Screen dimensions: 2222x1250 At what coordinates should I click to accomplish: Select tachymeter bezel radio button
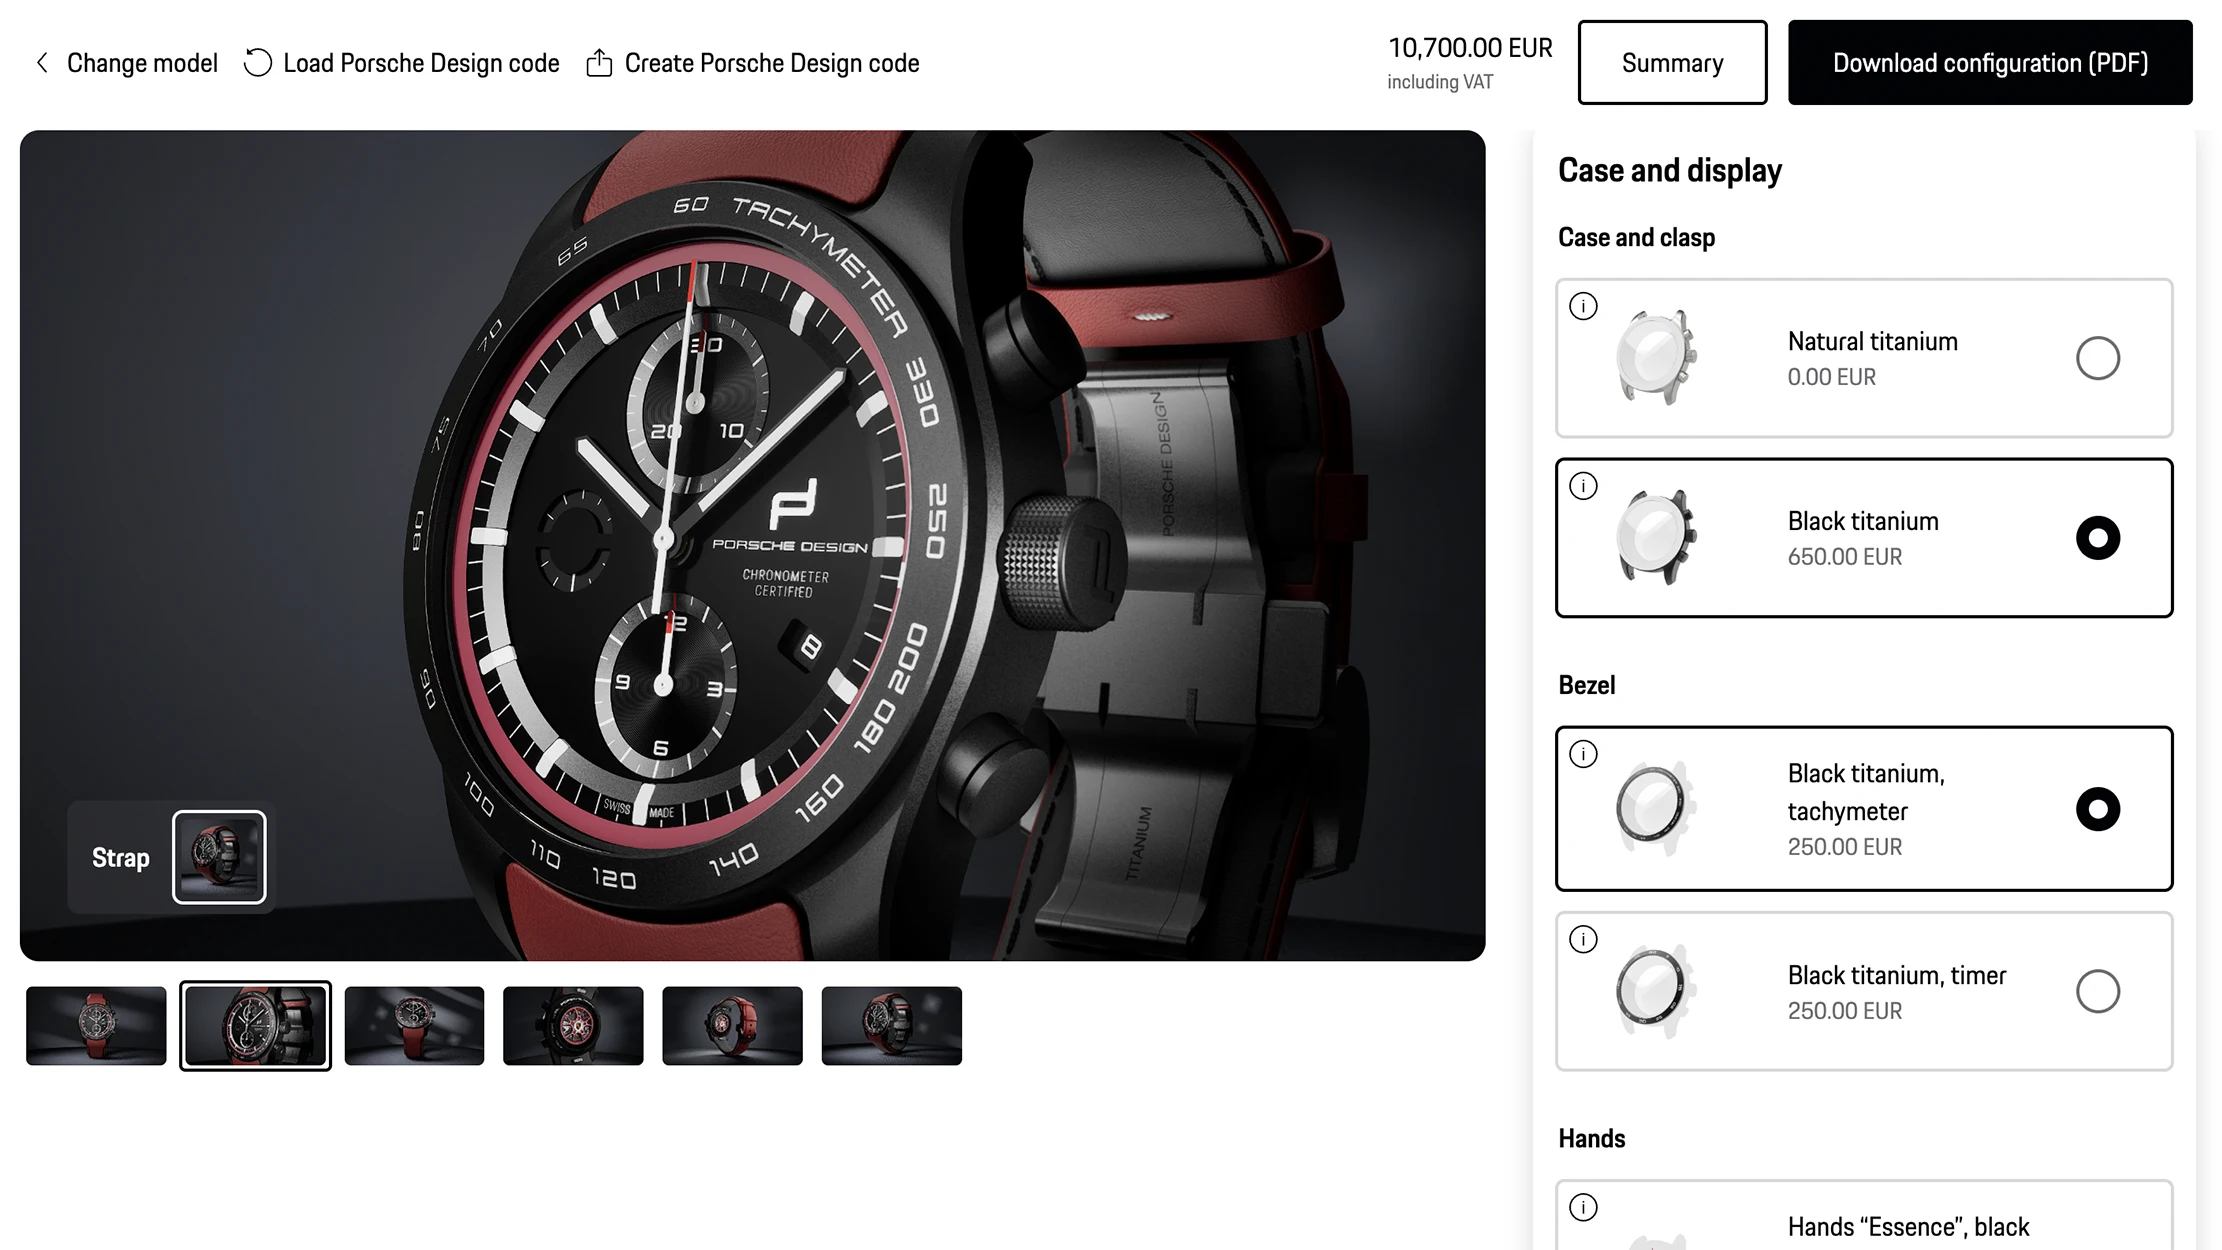click(2097, 809)
